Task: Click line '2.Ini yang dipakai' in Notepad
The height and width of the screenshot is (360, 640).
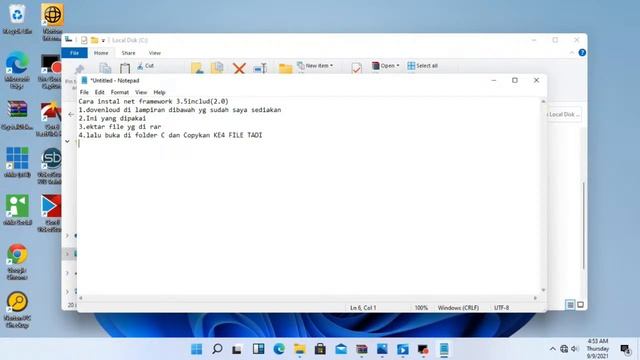Action: [x=112, y=118]
